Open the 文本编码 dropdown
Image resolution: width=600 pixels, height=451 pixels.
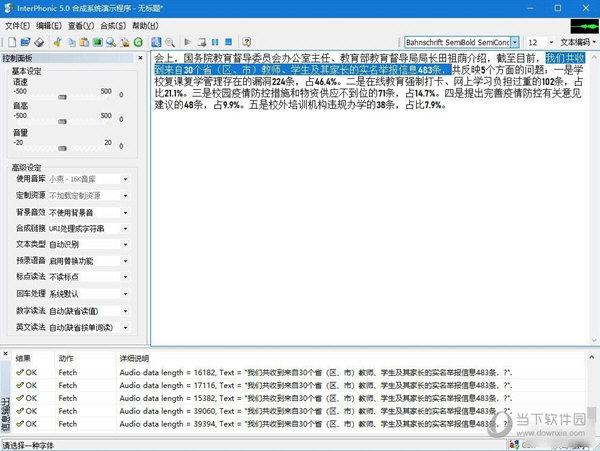(578, 42)
